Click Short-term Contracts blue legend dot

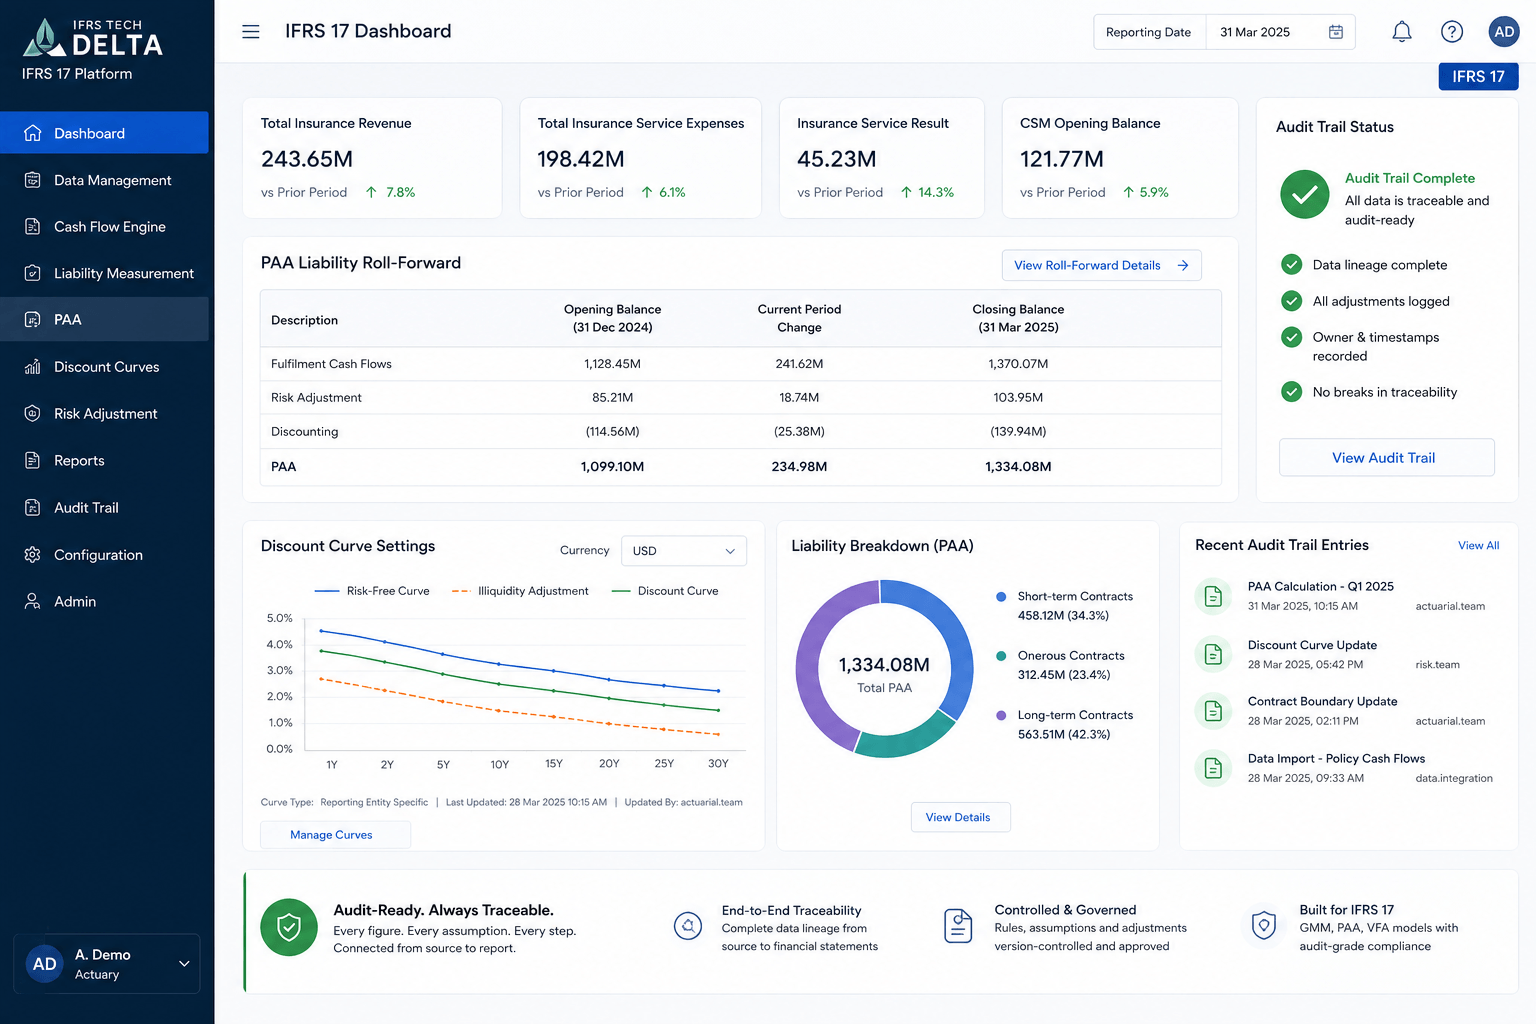point(1001,596)
